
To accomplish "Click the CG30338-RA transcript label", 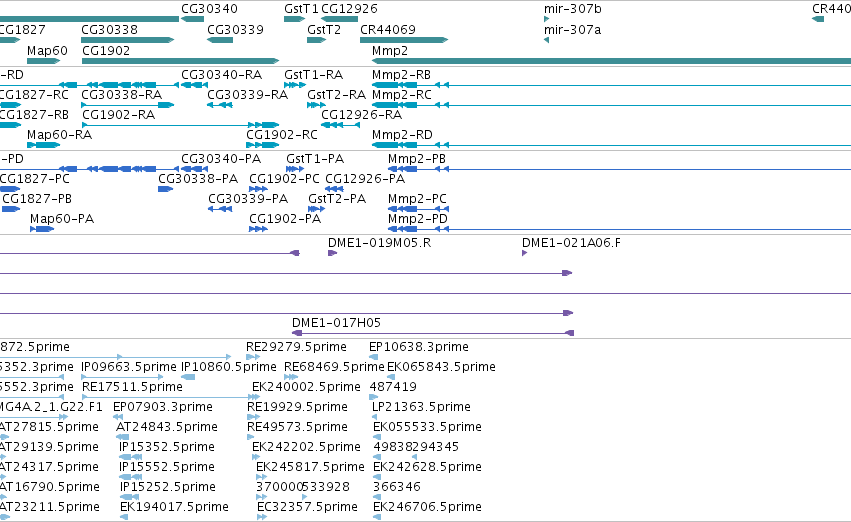I will (x=122, y=95).
